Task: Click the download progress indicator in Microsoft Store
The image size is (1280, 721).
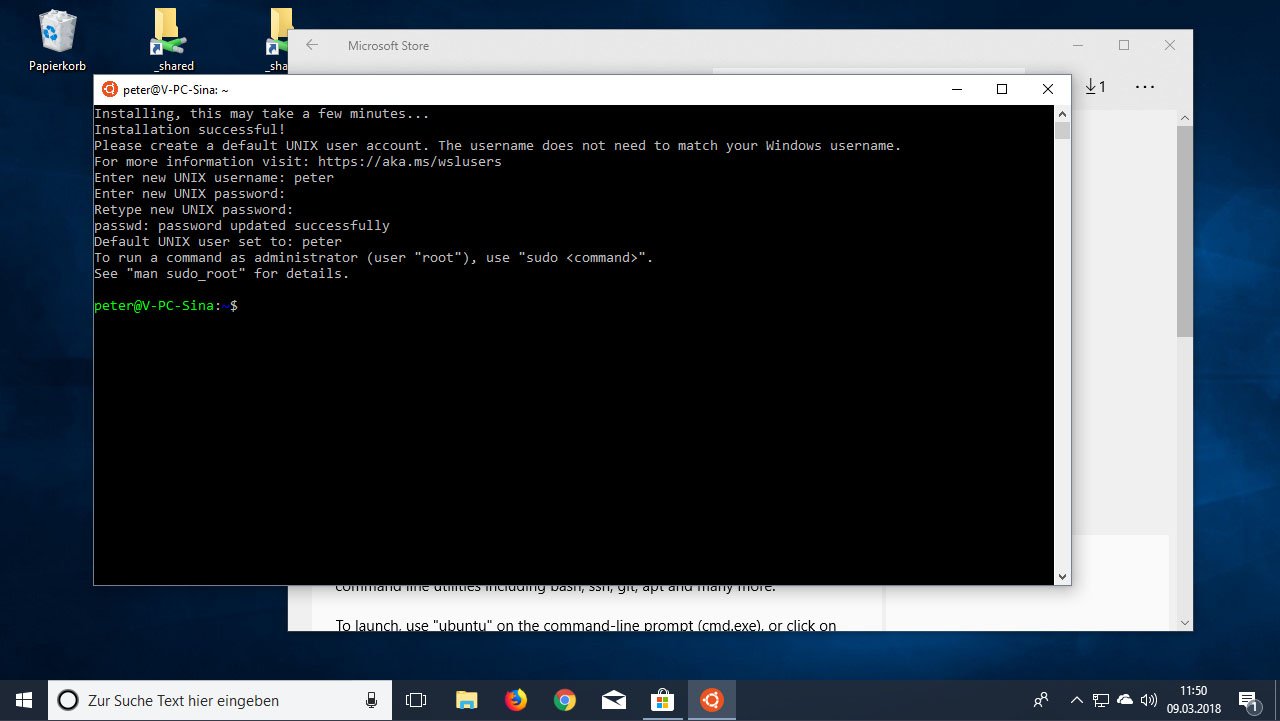Action: pyautogui.click(x=1096, y=87)
